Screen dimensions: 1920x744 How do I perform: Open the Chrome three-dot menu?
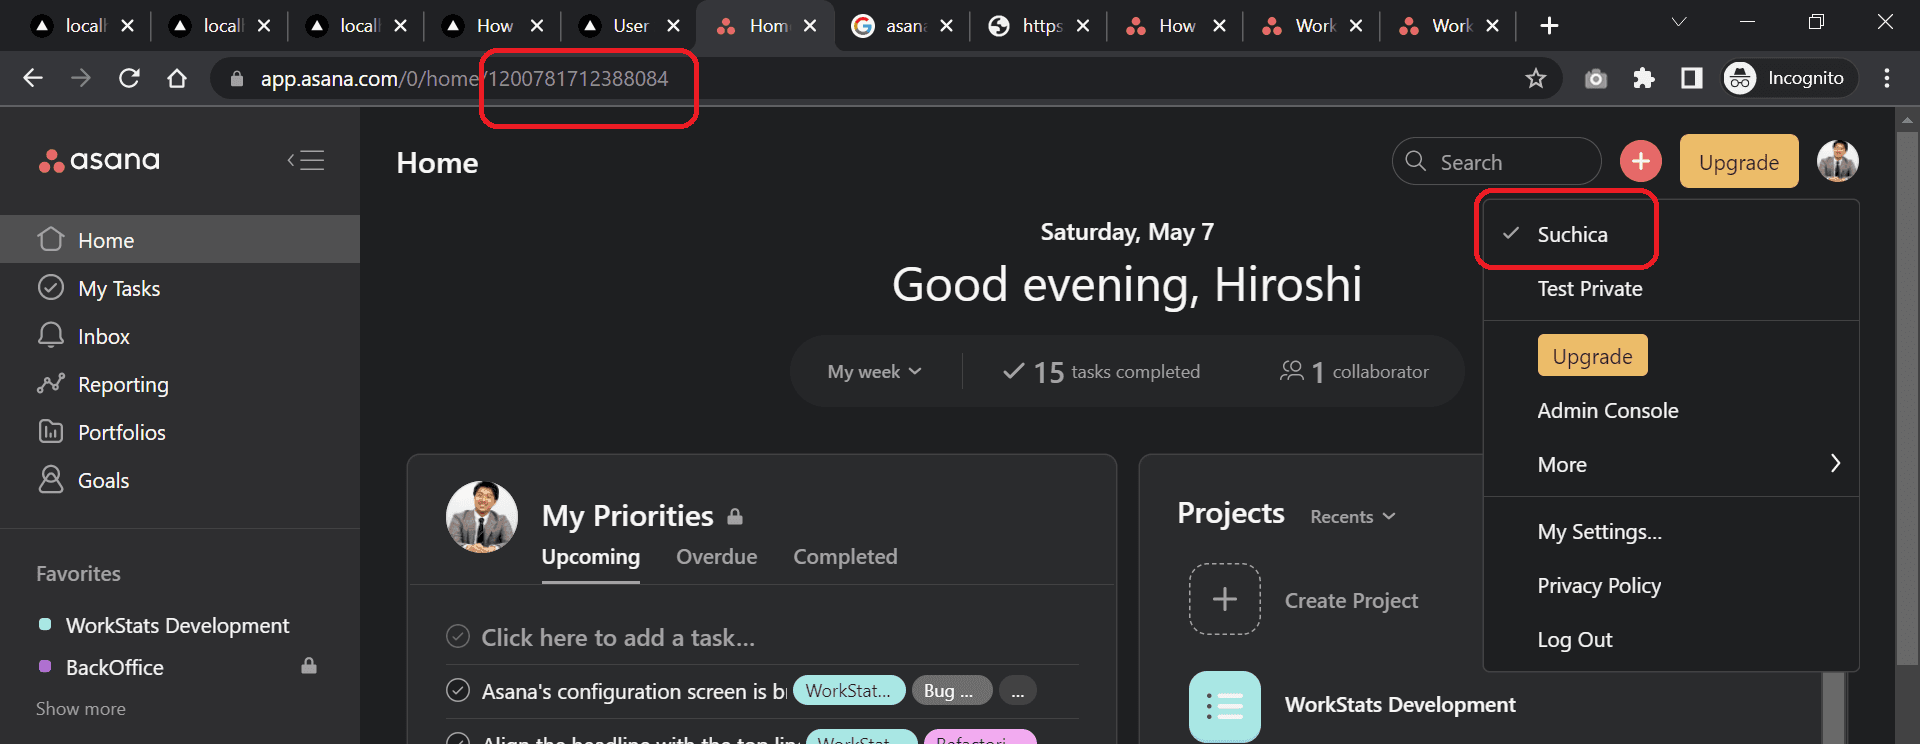(x=1887, y=78)
